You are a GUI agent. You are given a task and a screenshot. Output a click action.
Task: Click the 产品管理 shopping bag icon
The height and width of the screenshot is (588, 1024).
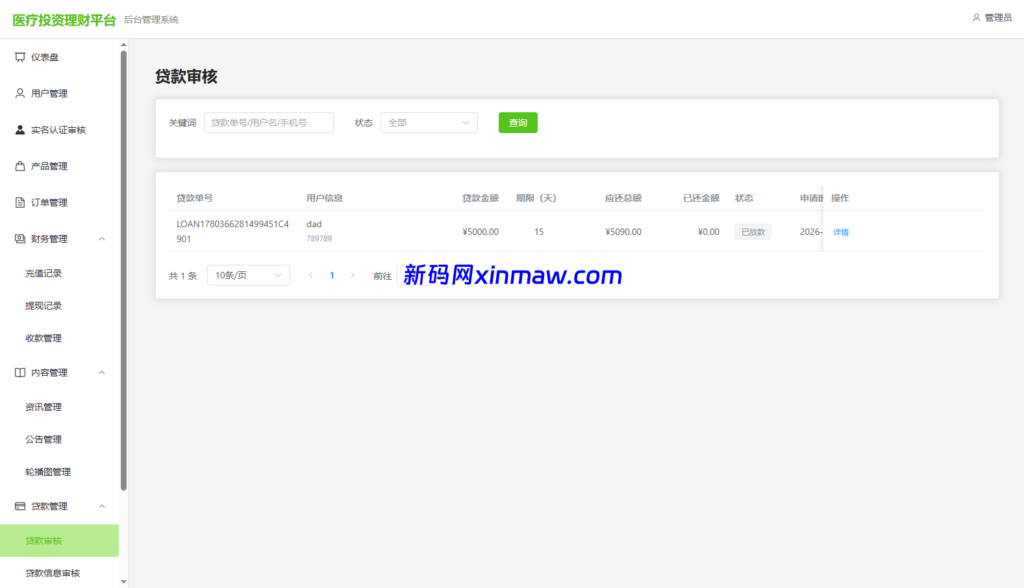point(20,166)
